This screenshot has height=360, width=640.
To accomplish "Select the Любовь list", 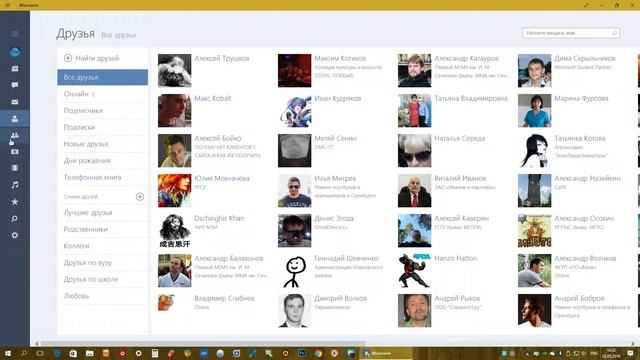I will (102, 296).
